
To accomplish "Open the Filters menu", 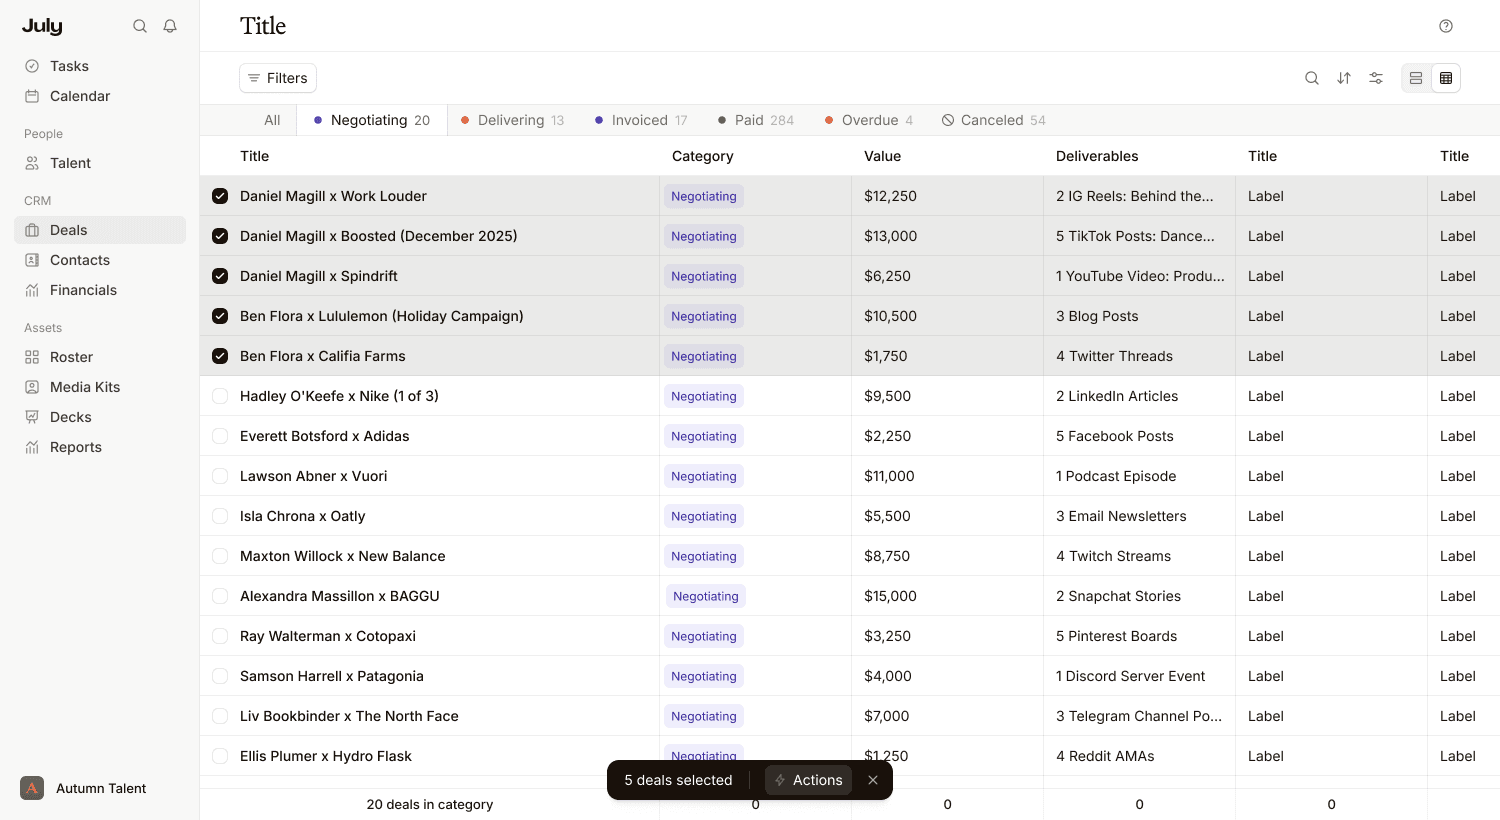I will click(x=278, y=78).
